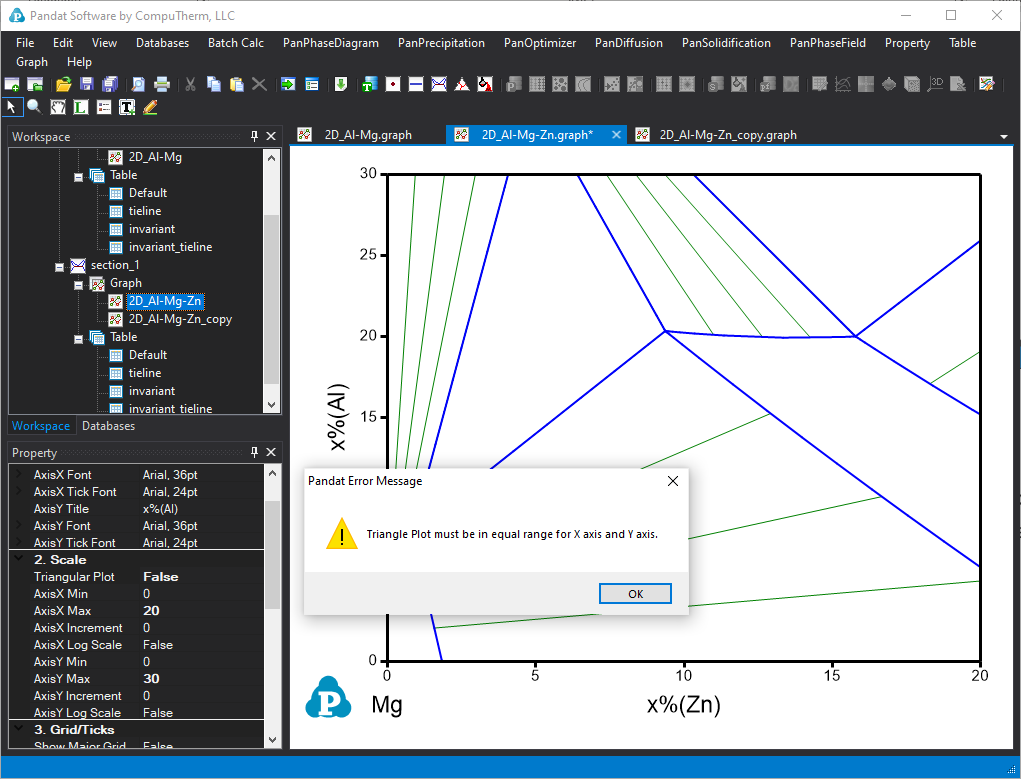
Task: Click the 3D plot toolbar icon
Action: pos(936,84)
